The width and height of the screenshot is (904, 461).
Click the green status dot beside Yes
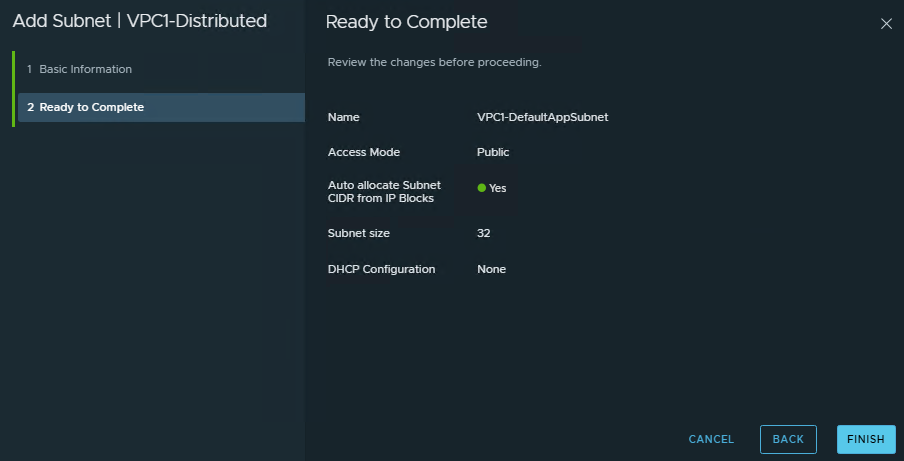(x=481, y=188)
